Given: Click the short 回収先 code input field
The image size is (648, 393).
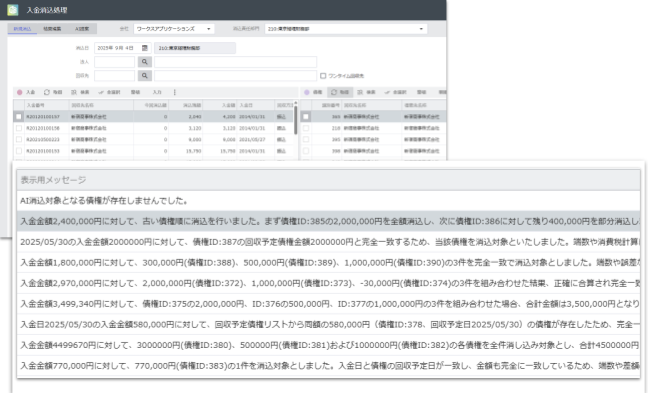Looking at the screenshot, I should coord(114,76).
